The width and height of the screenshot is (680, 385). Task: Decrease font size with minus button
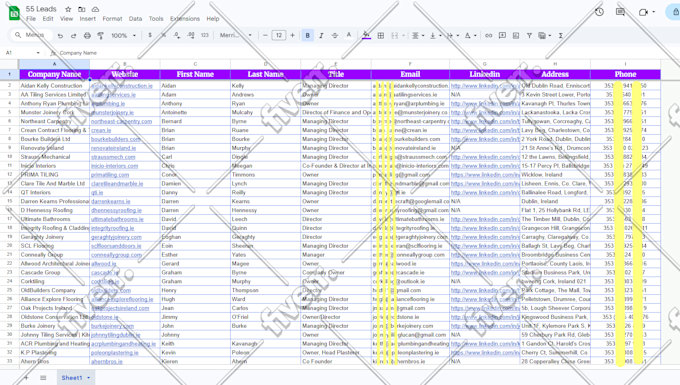(x=265, y=36)
